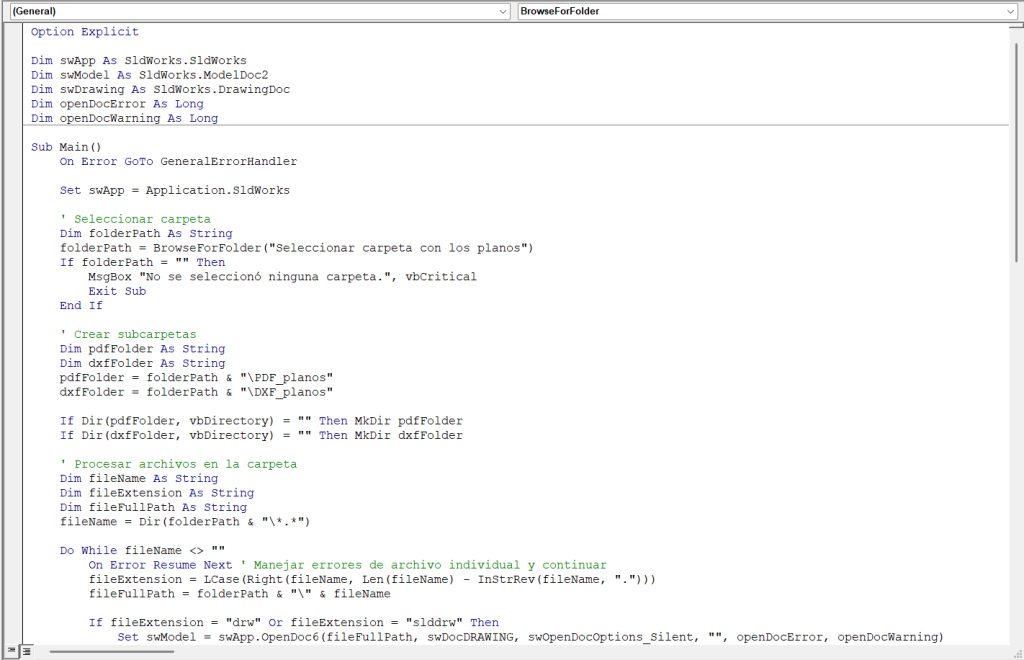This screenshot has height=660, width=1024.
Task: Click the 'fileName = Dir(folderPath & "\*.*")' line
Action: click(x=185, y=521)
